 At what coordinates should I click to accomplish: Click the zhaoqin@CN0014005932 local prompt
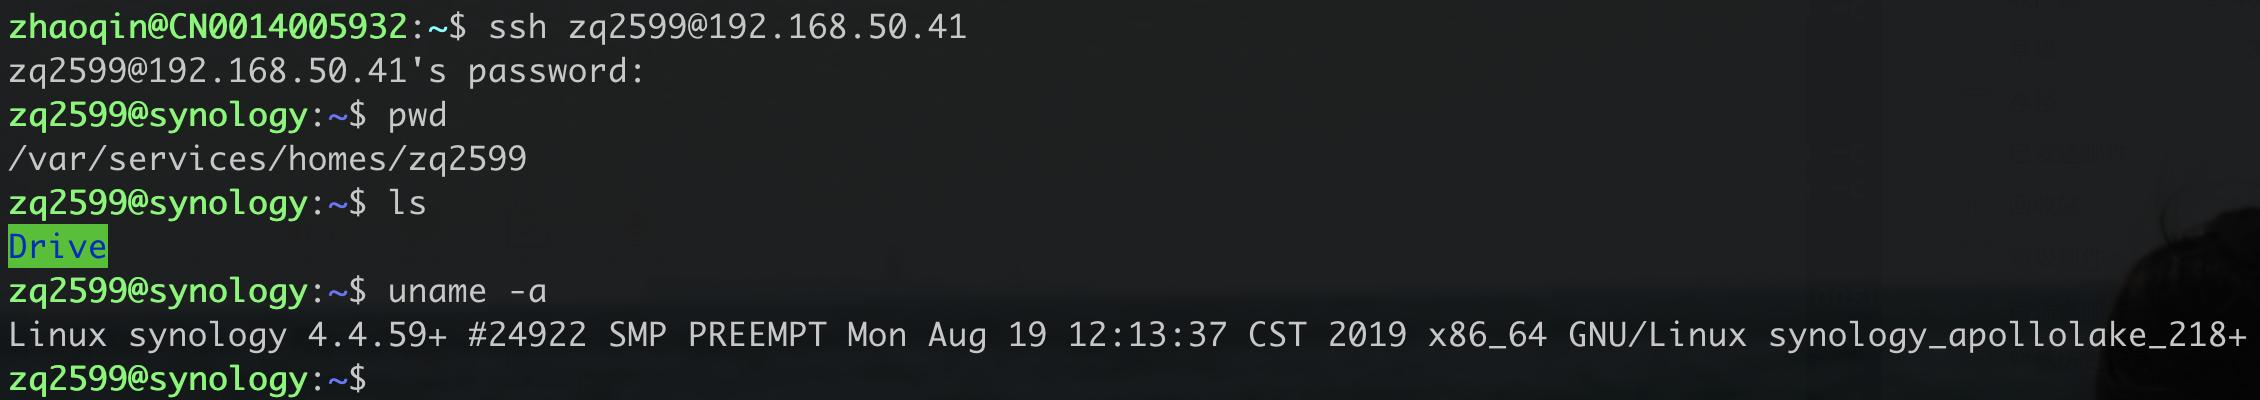(x=207, y=27)
